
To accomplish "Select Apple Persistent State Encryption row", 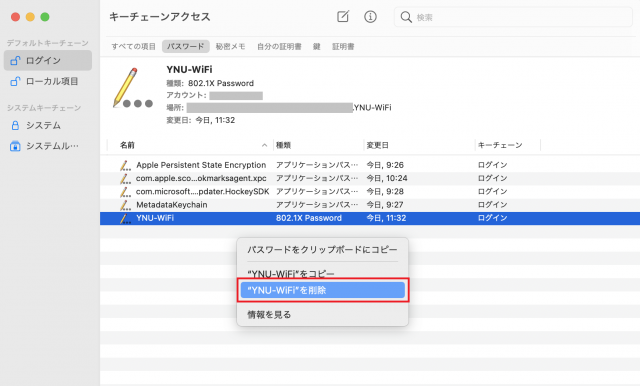I will click(x=370, y=165).
